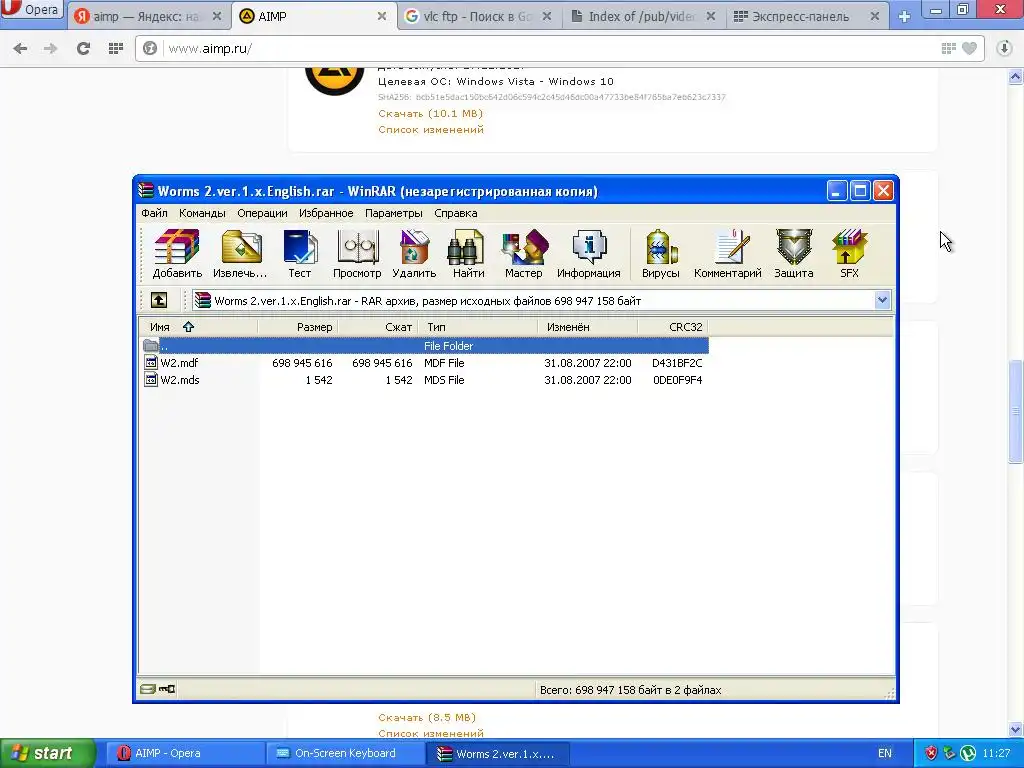Click the EN language indicator
The image size is (1024, 768).
pyautogui.click(x=885, y=753)
